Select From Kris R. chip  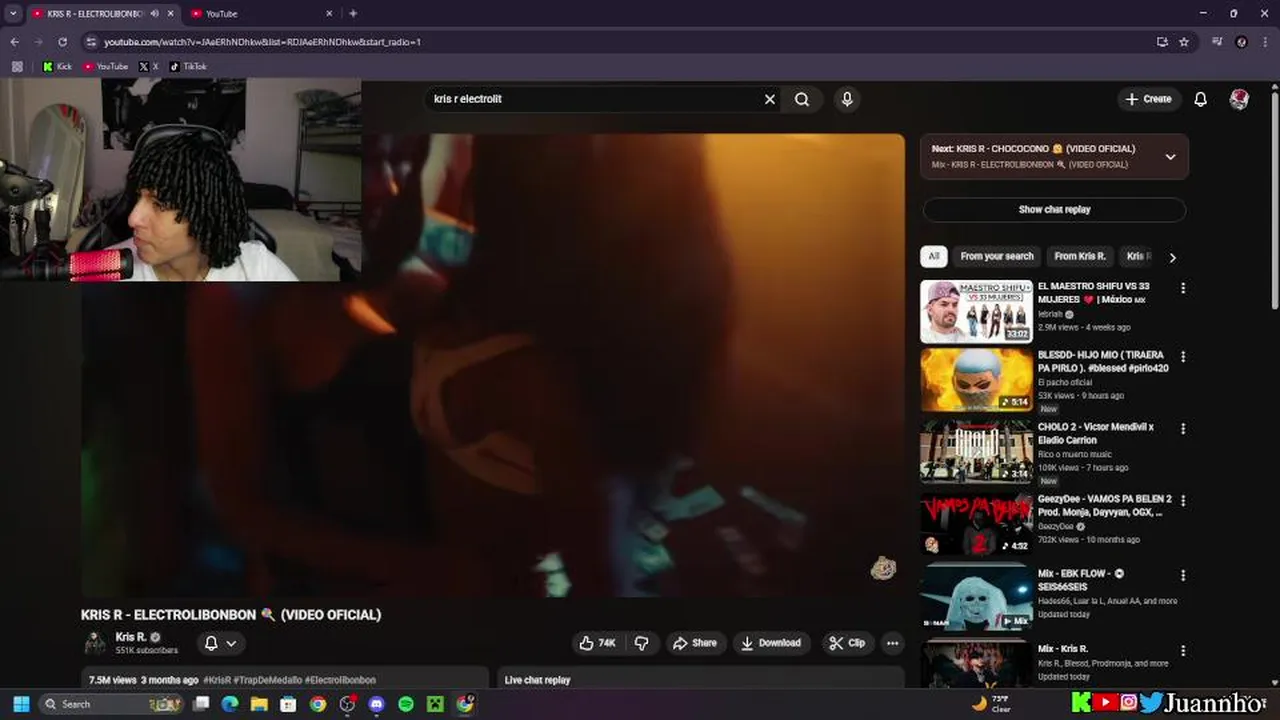1080,256
